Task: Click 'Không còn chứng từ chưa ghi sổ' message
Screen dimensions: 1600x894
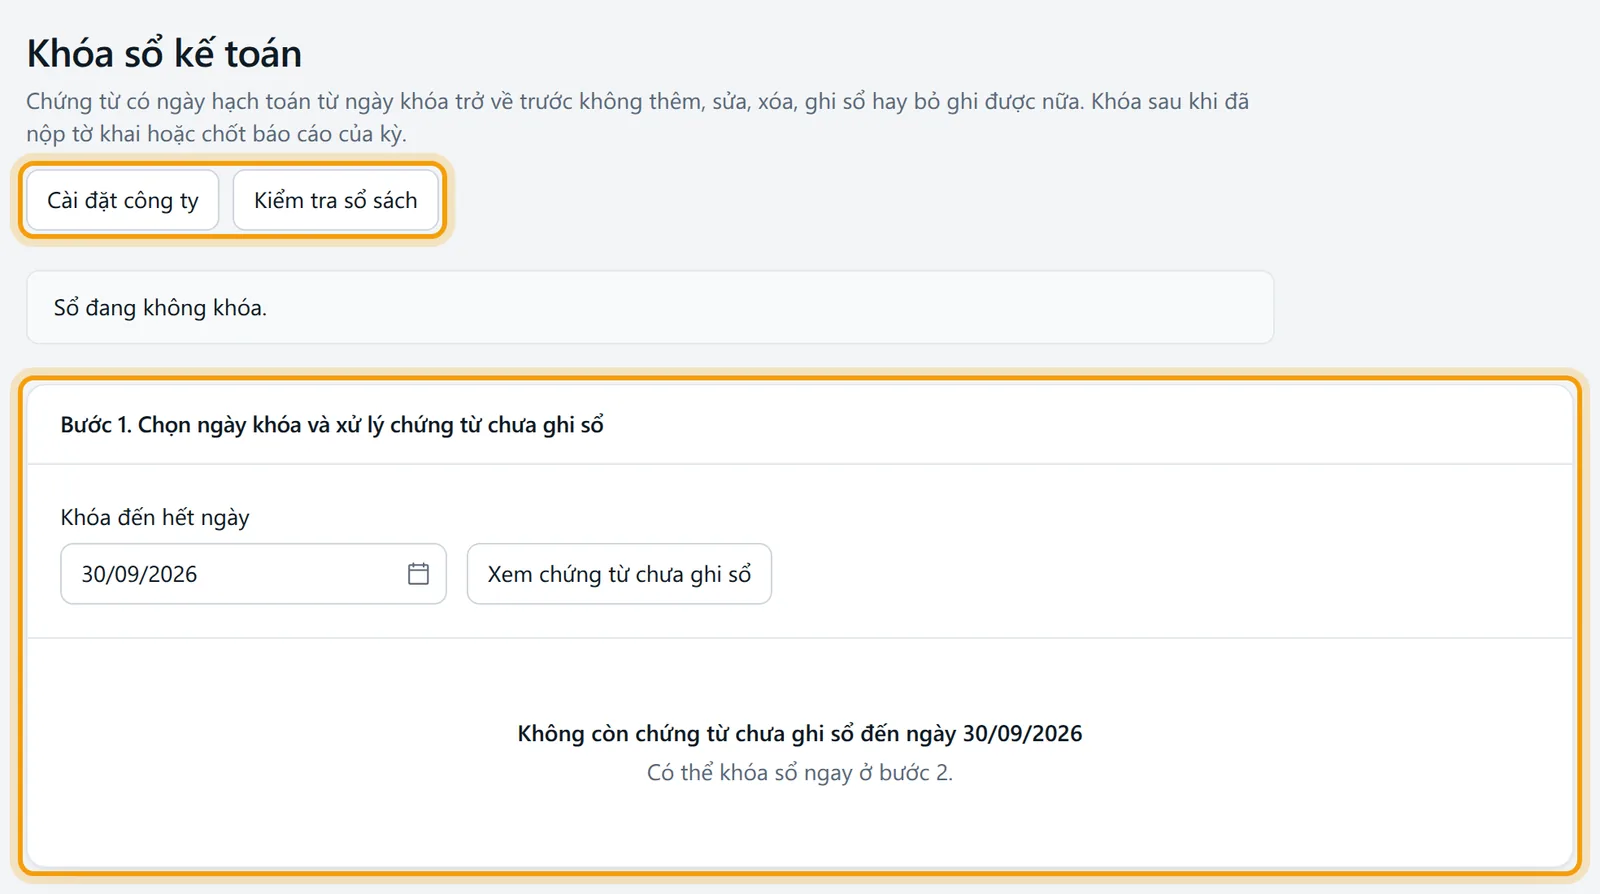Action: (800, 734)
